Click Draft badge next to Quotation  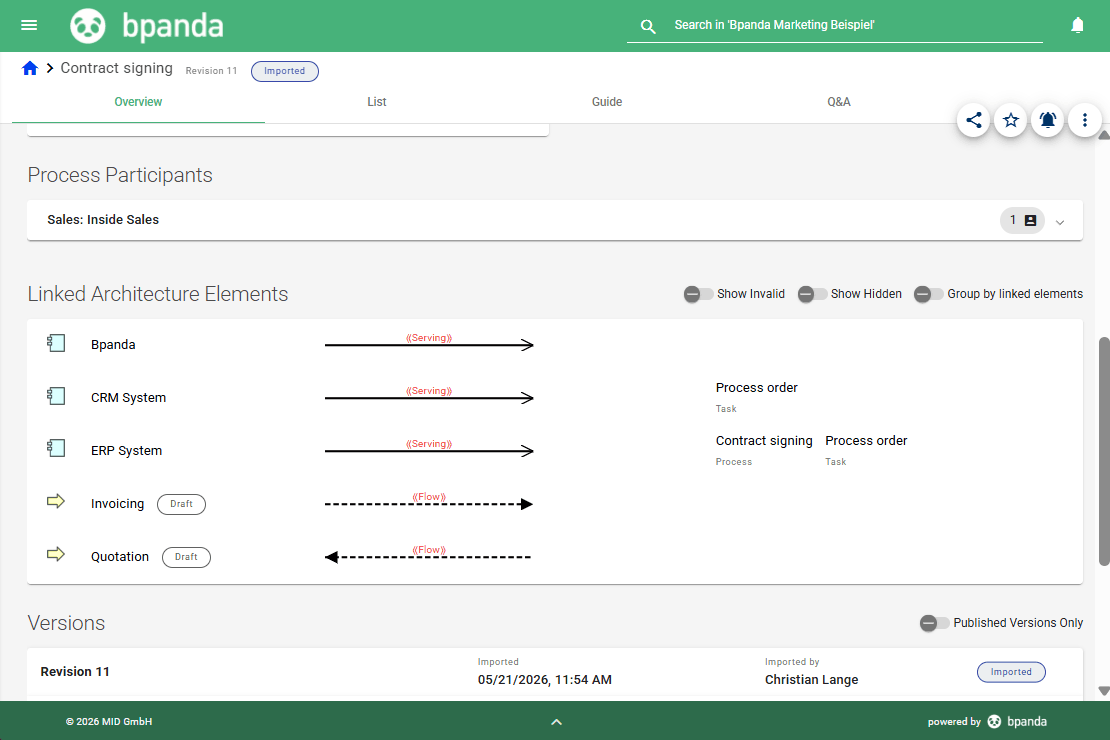coord(186,557)
